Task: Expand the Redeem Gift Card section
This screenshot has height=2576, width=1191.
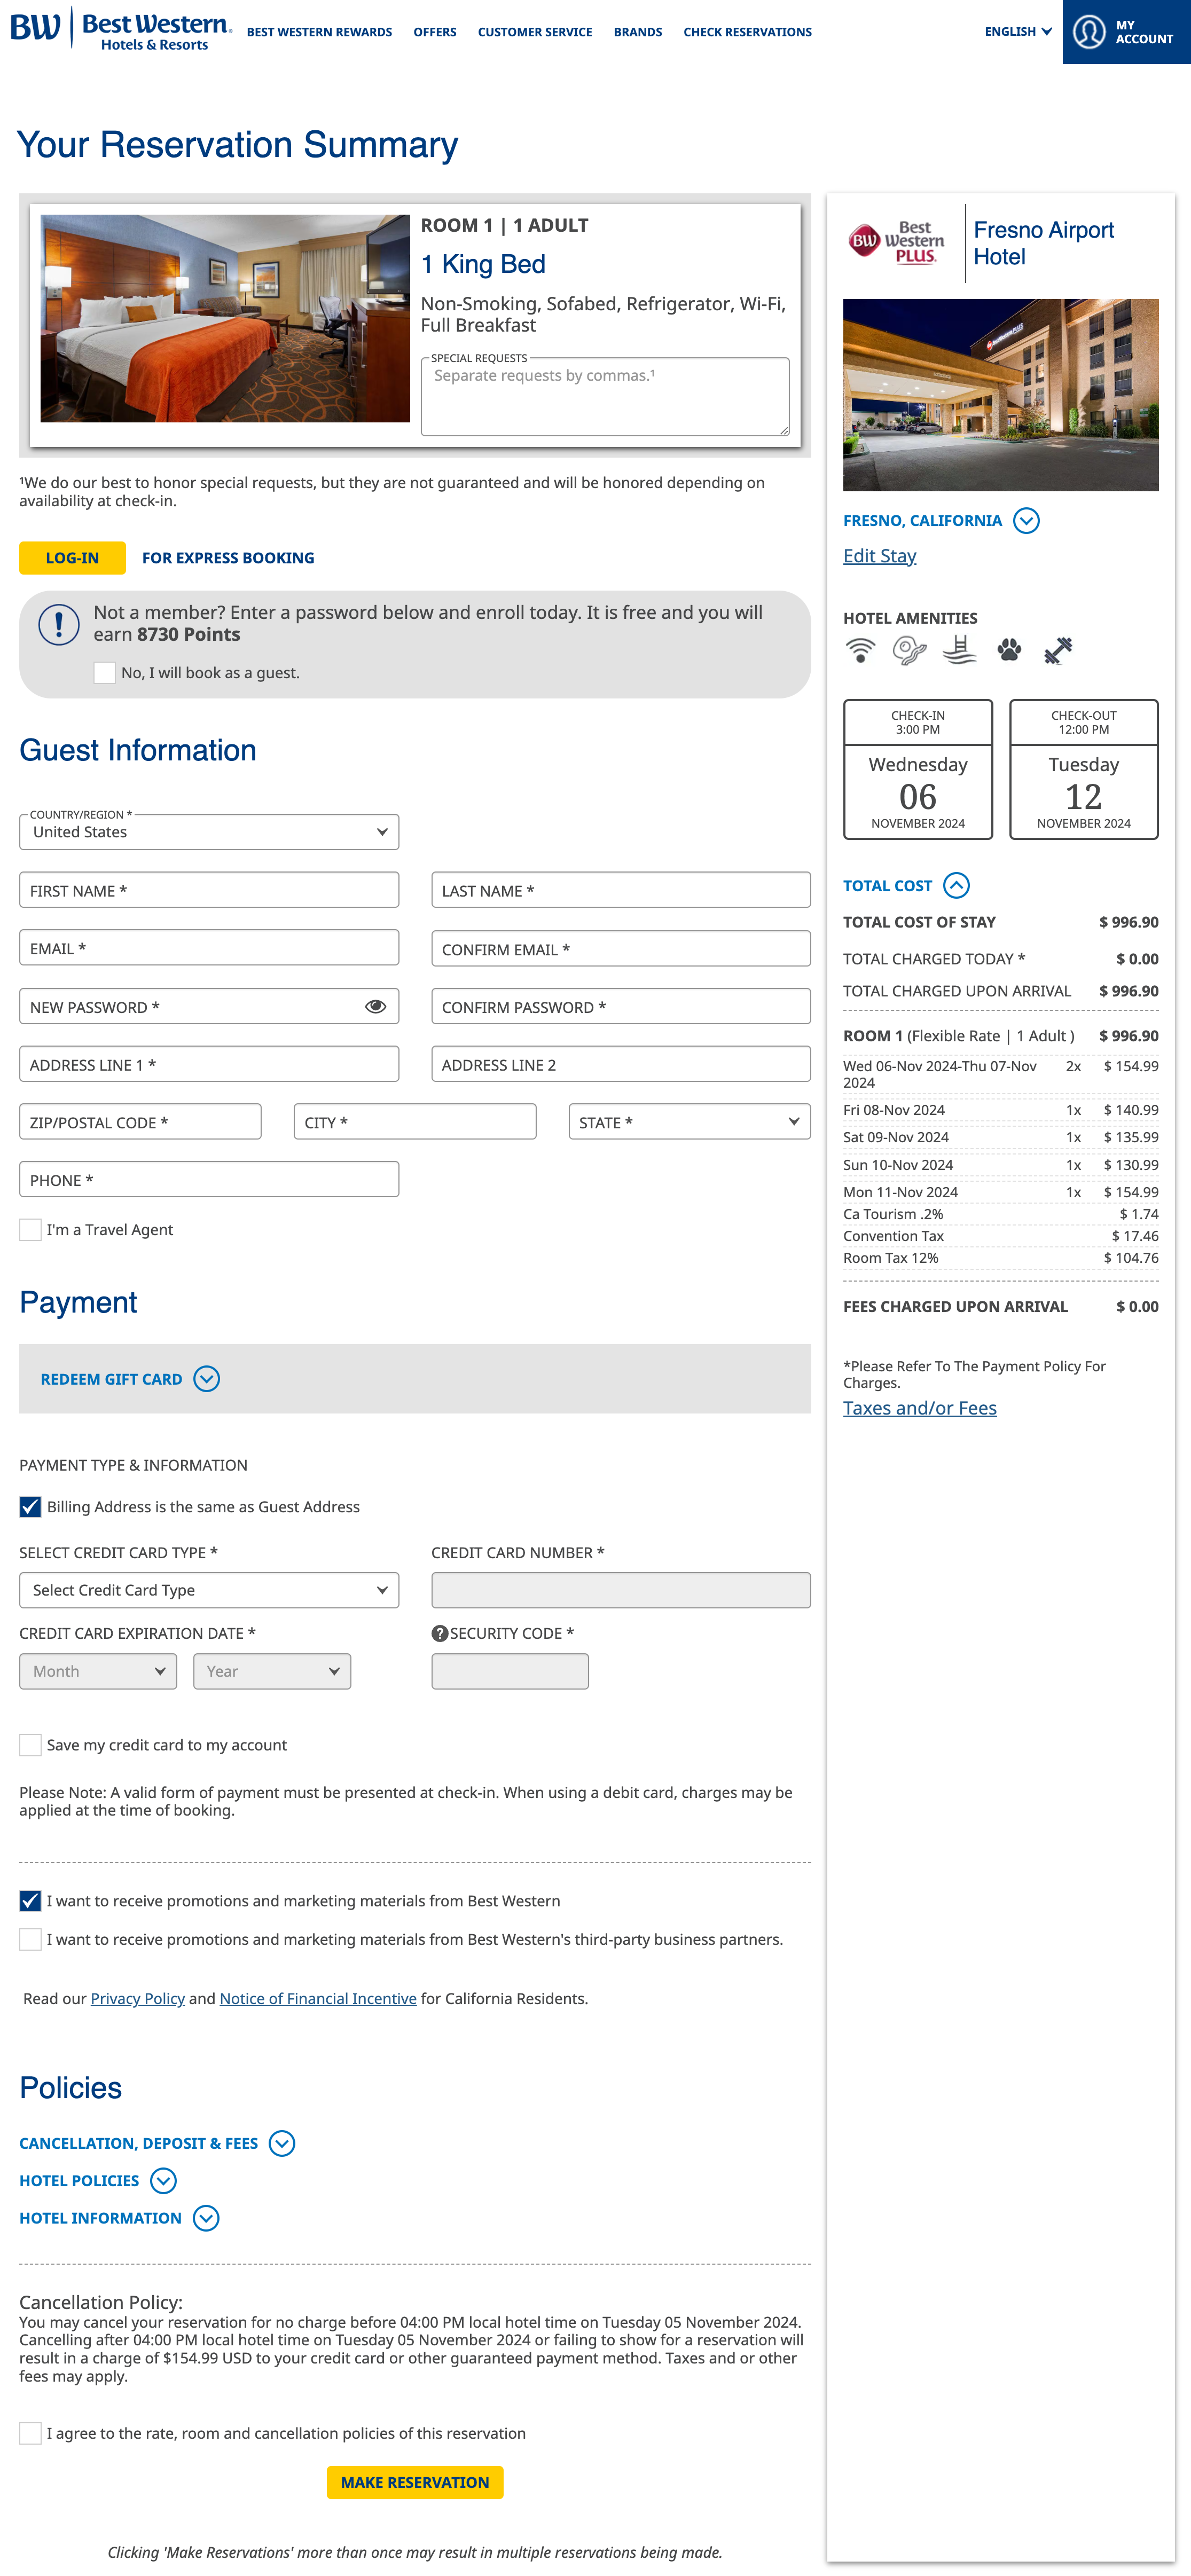Action: 207,1378
